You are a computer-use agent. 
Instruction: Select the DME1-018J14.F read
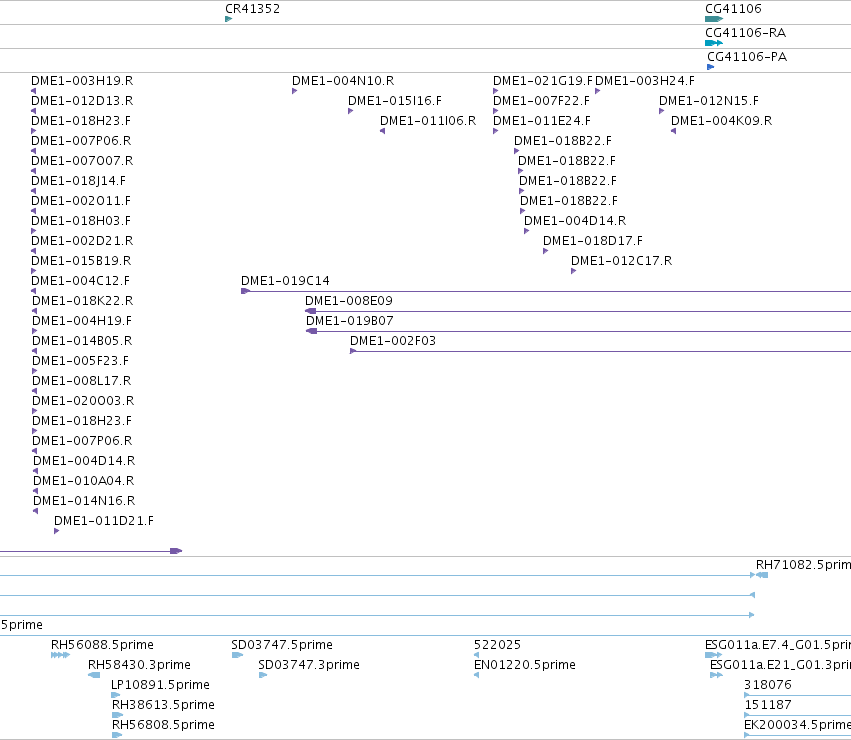(78, 181)
